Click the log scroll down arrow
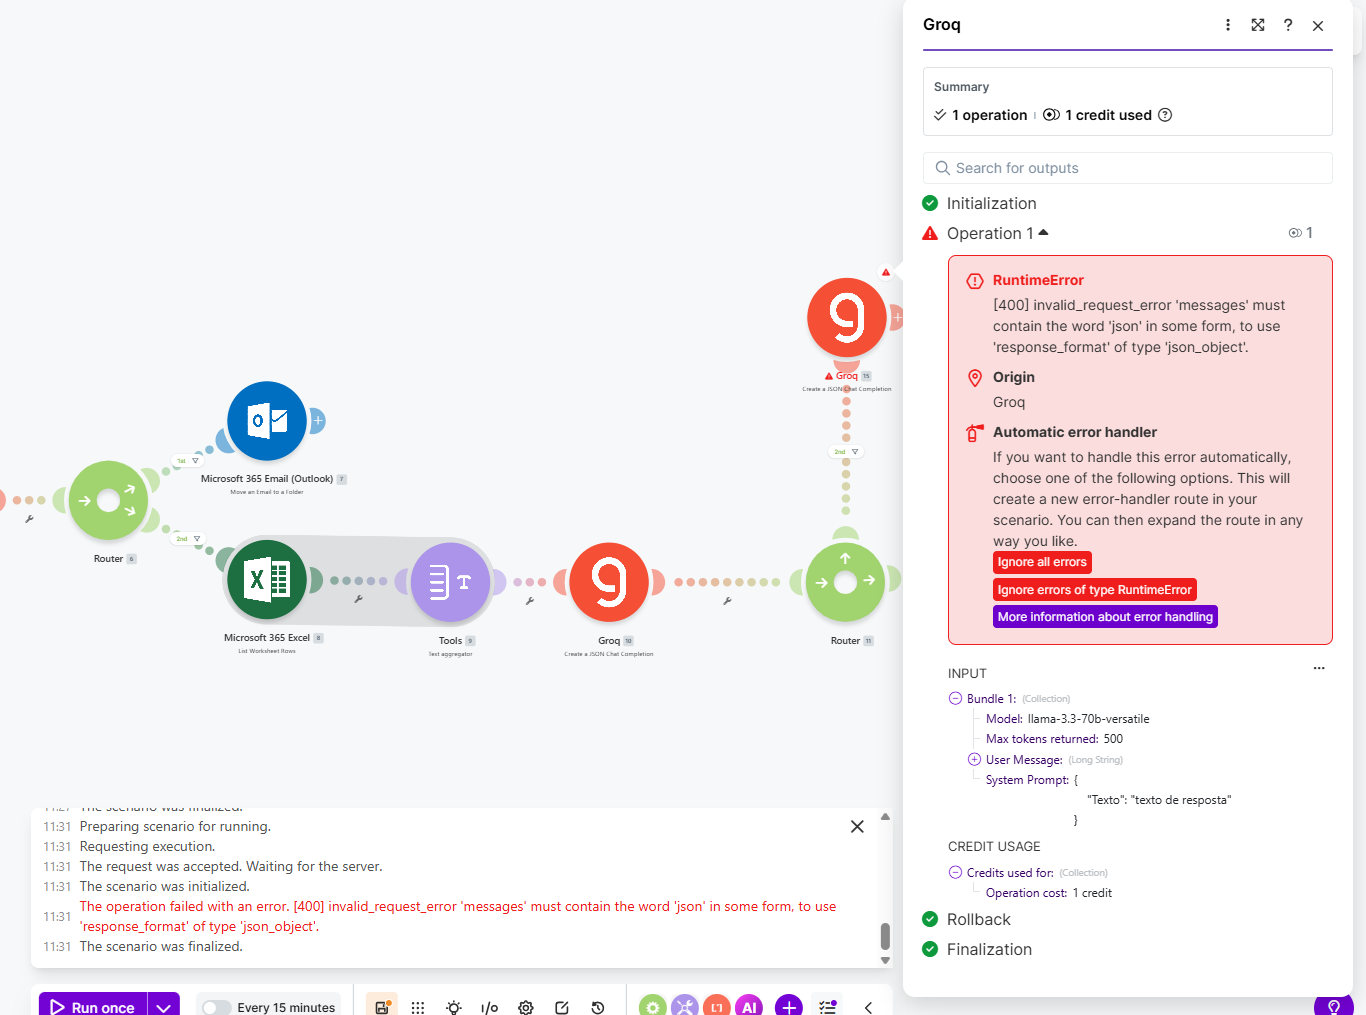Viewport: 1366px width, 1015px height. coord(885,960)
